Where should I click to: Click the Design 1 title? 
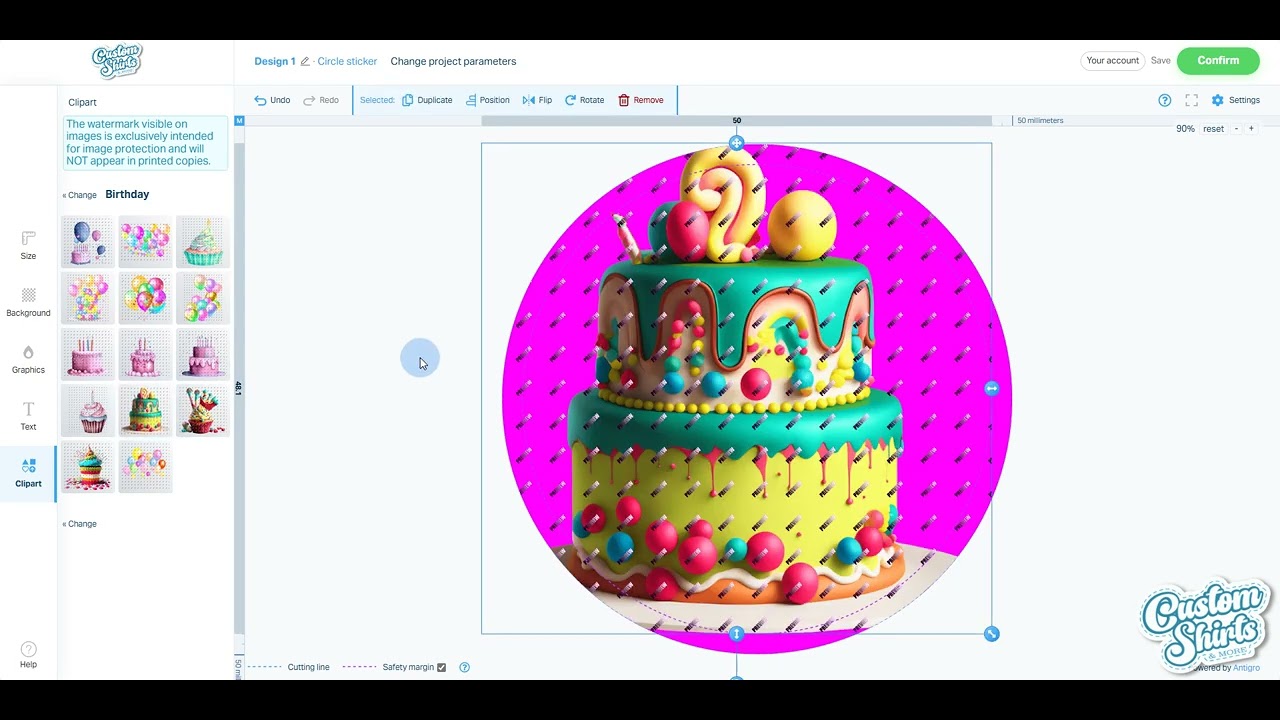275,62
